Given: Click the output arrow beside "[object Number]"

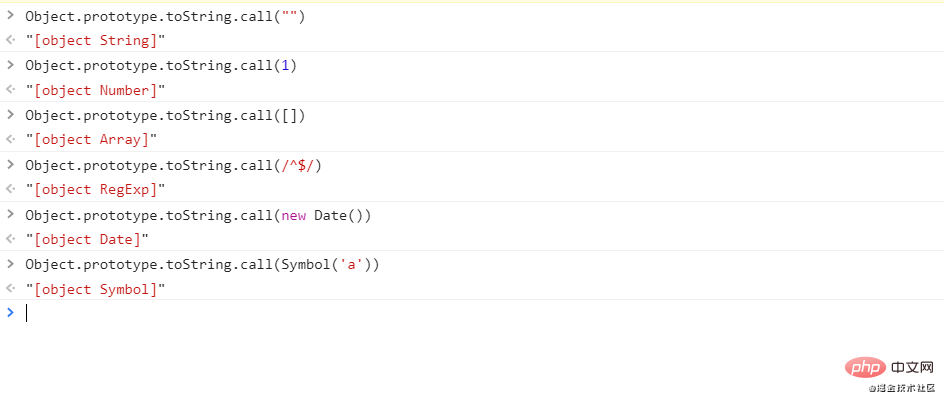Looking at the screenshot, I should click(x=10, y=91).
